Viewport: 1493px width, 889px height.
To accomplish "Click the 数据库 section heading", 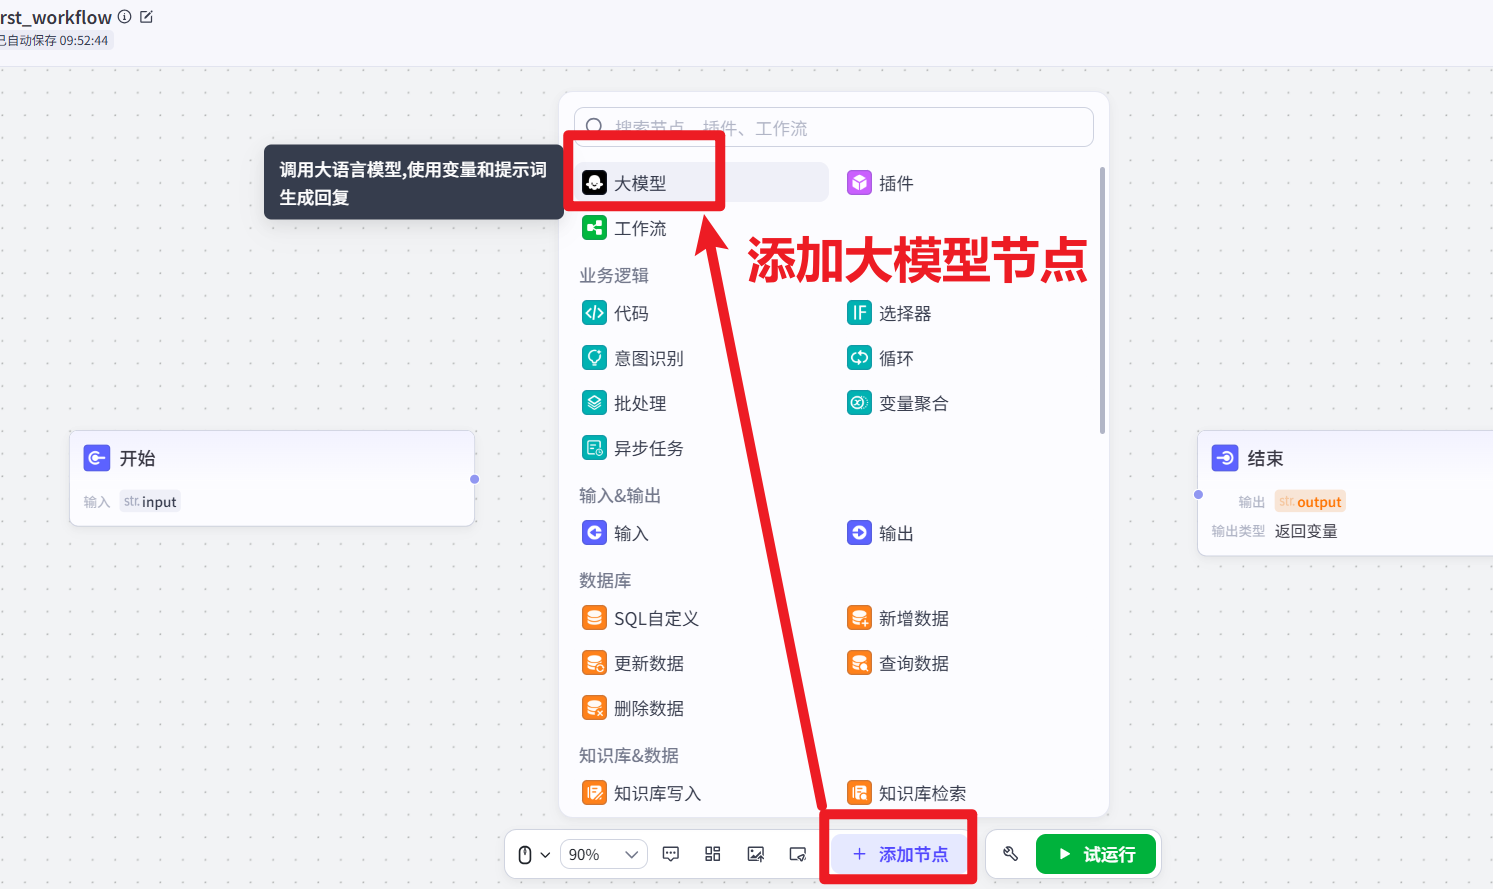I will (x=605, y=580).
